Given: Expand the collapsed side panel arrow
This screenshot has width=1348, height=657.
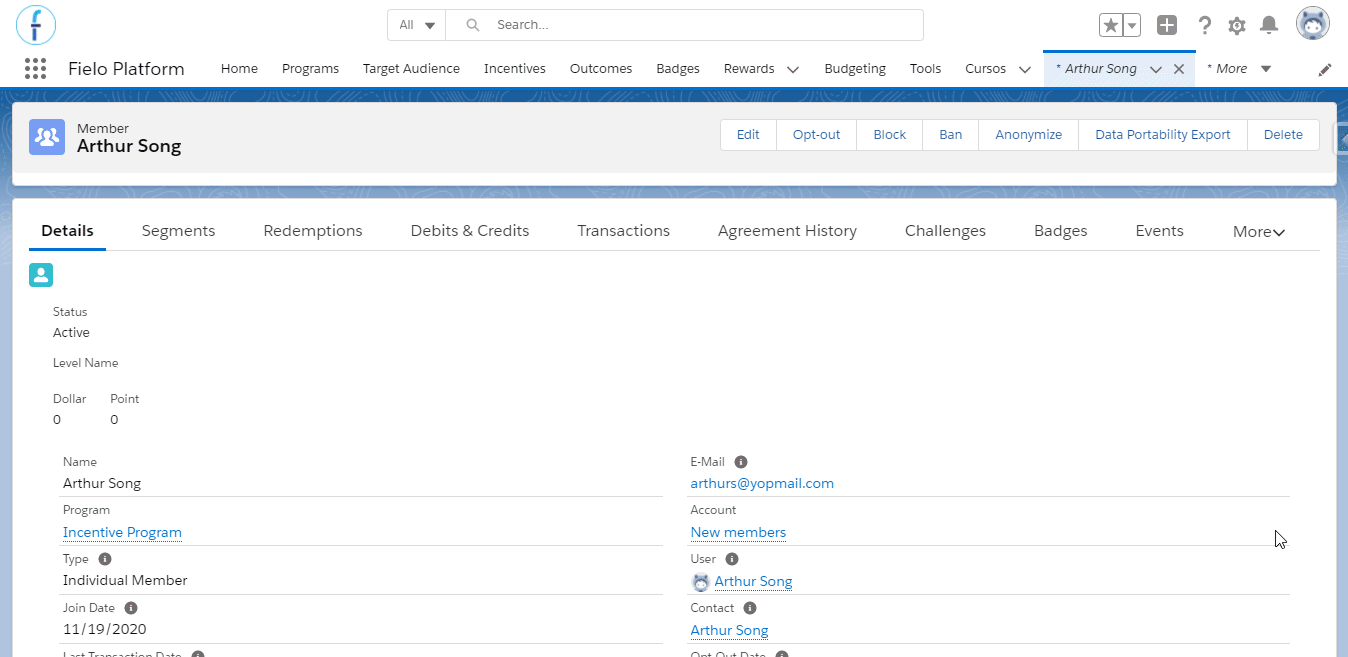Looking at the screenshot, I should coord(1342,137).
